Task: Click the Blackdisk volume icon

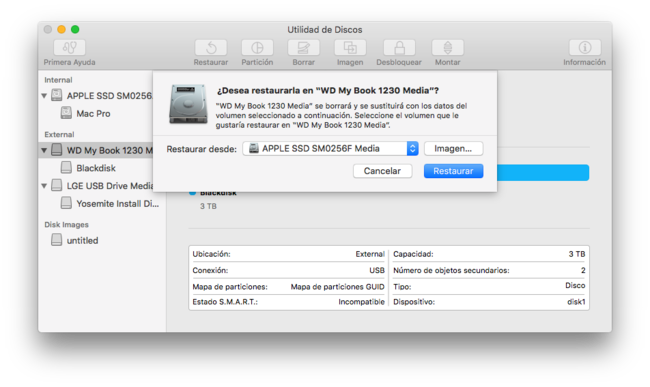Action: [x=66, y=167]
